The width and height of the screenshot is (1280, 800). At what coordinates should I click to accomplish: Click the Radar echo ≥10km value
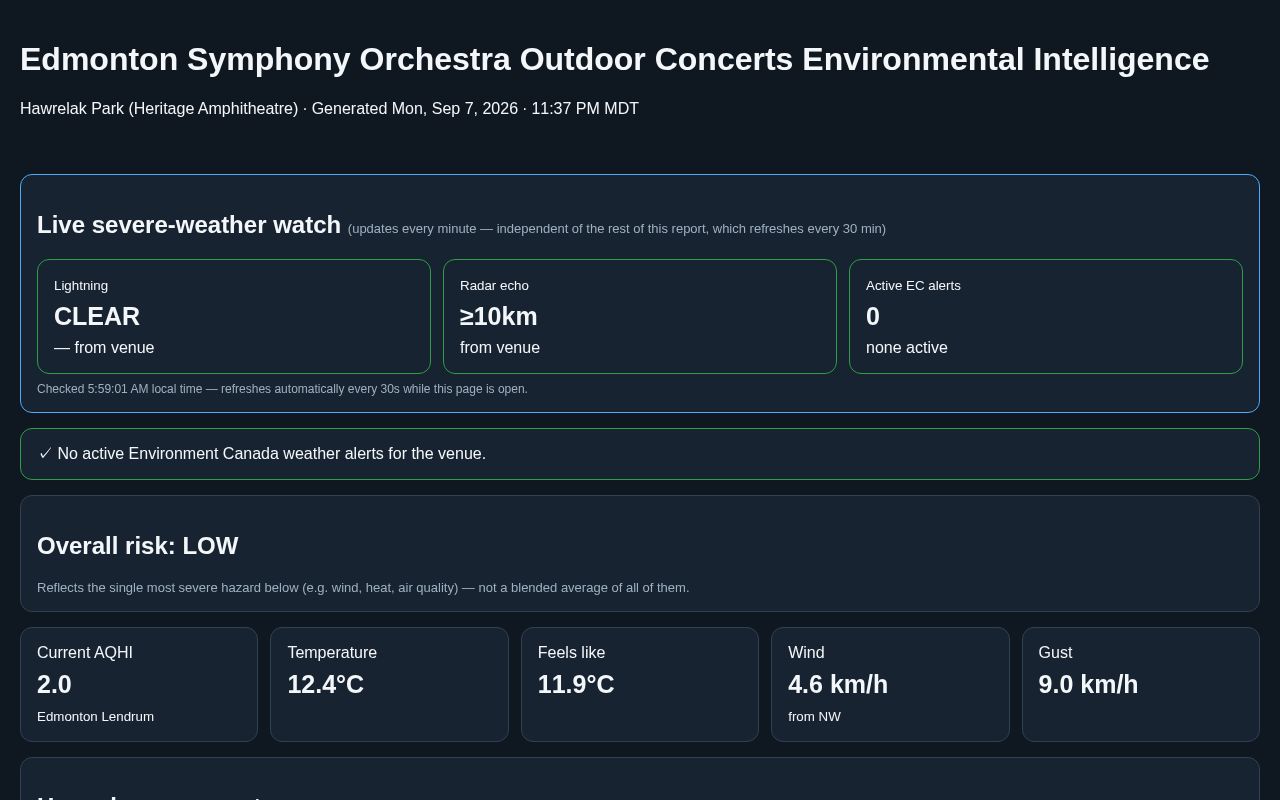pos(499,316)
